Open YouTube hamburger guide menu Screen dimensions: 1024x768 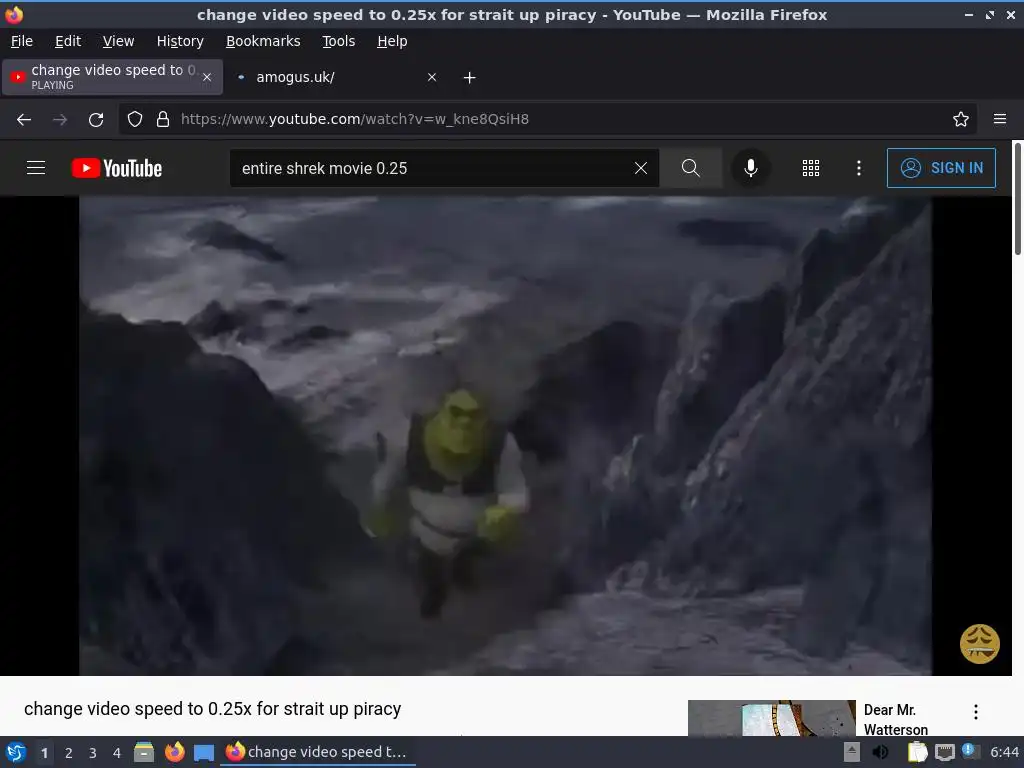pos(36,168)
